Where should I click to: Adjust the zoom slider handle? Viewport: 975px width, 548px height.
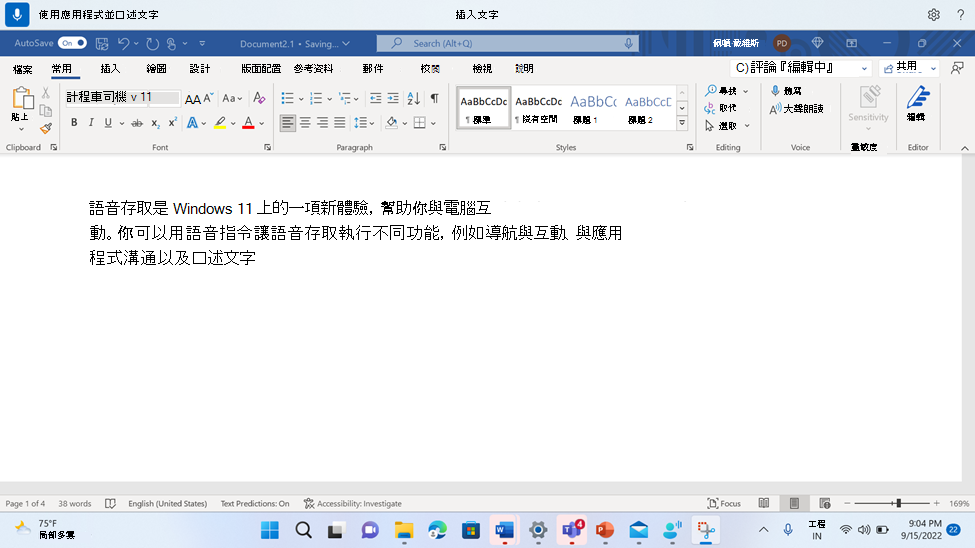899,503
